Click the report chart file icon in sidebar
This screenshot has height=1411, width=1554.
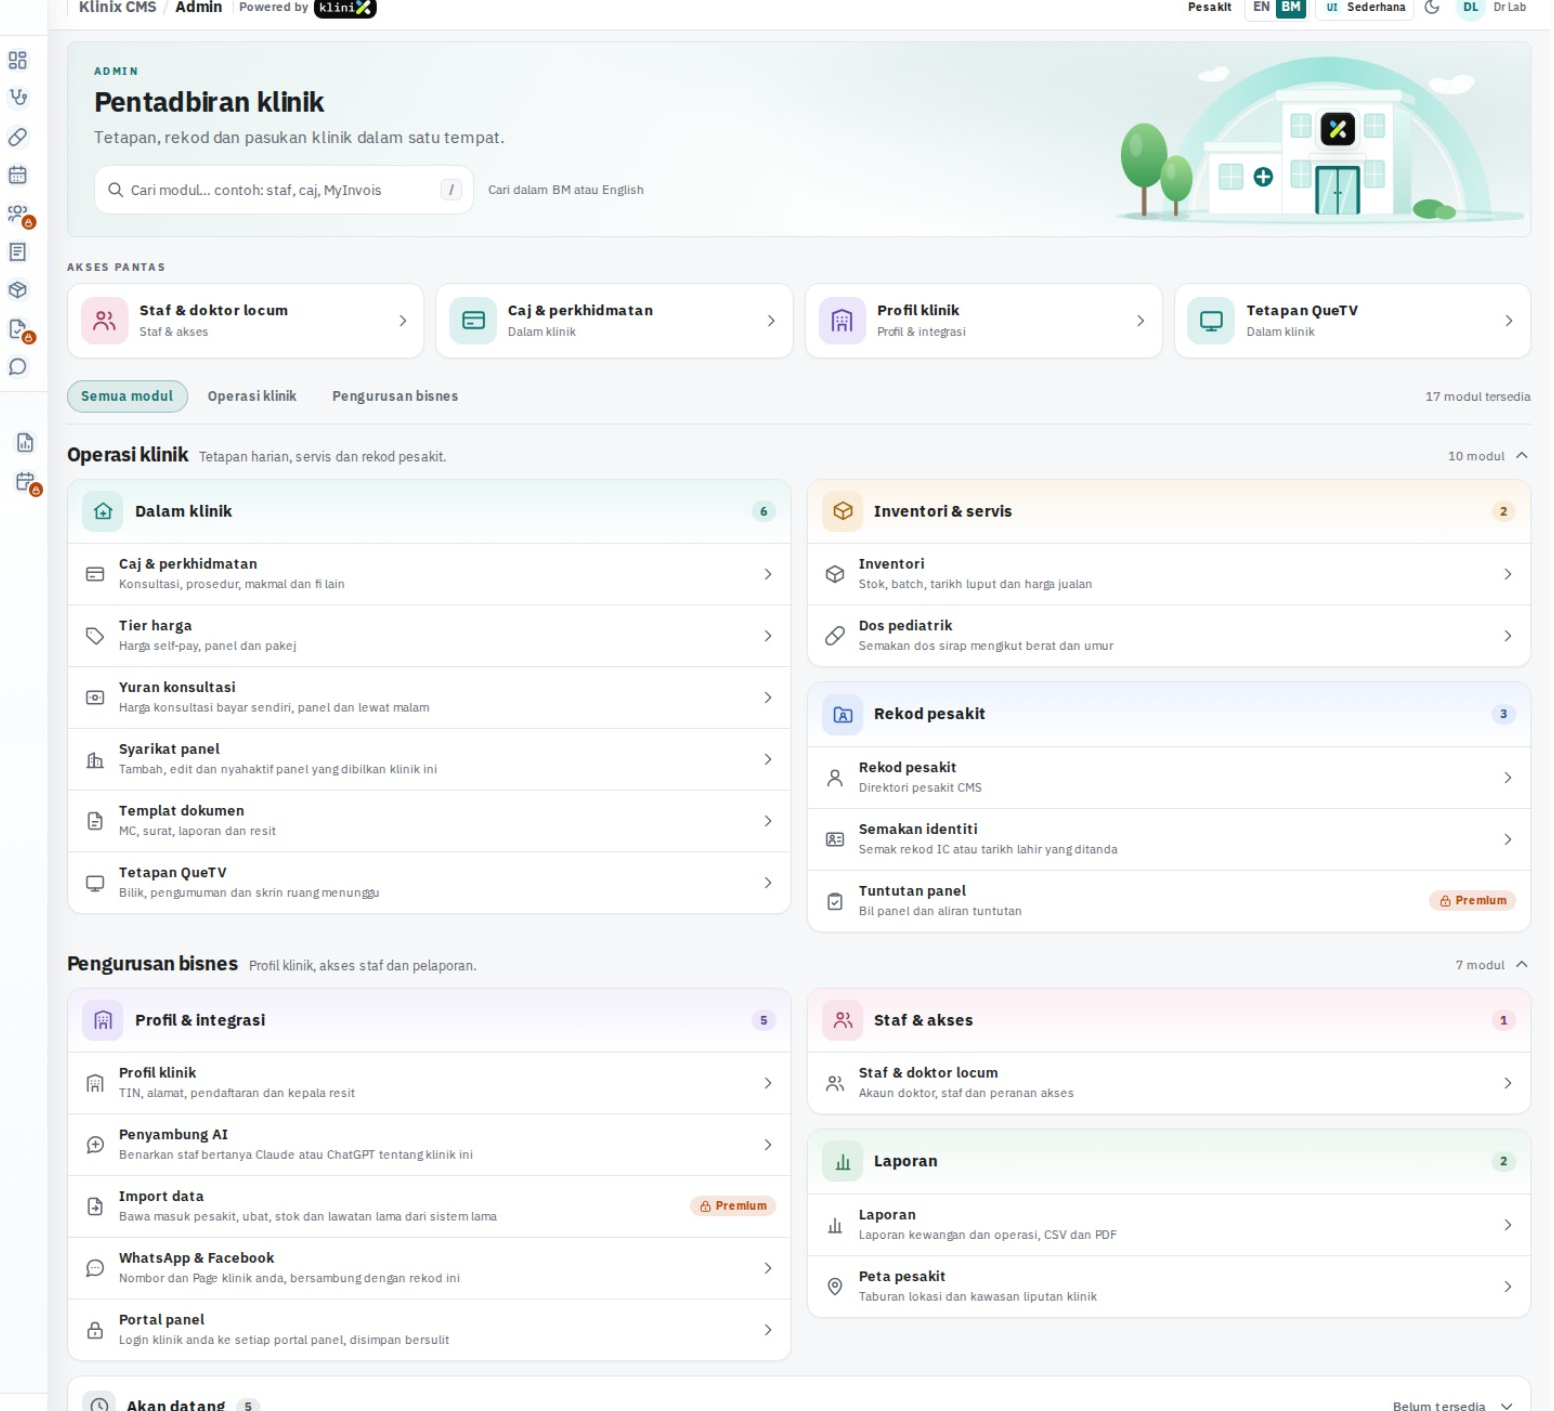click(x=25, y=443)
